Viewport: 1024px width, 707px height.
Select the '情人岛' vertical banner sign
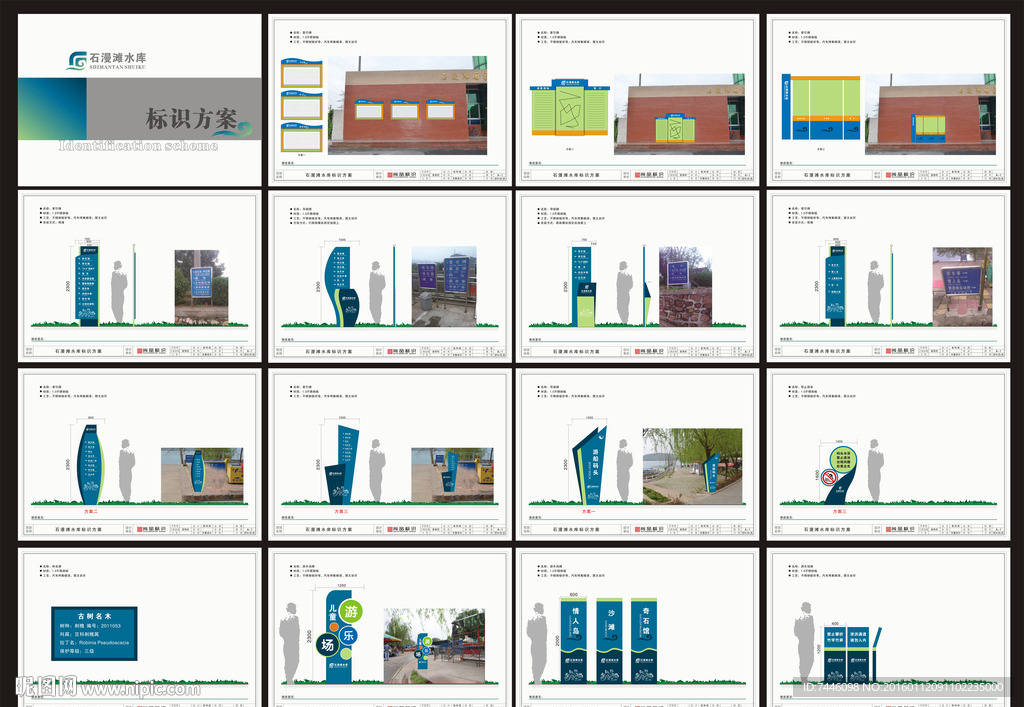[x=574, y=640]
